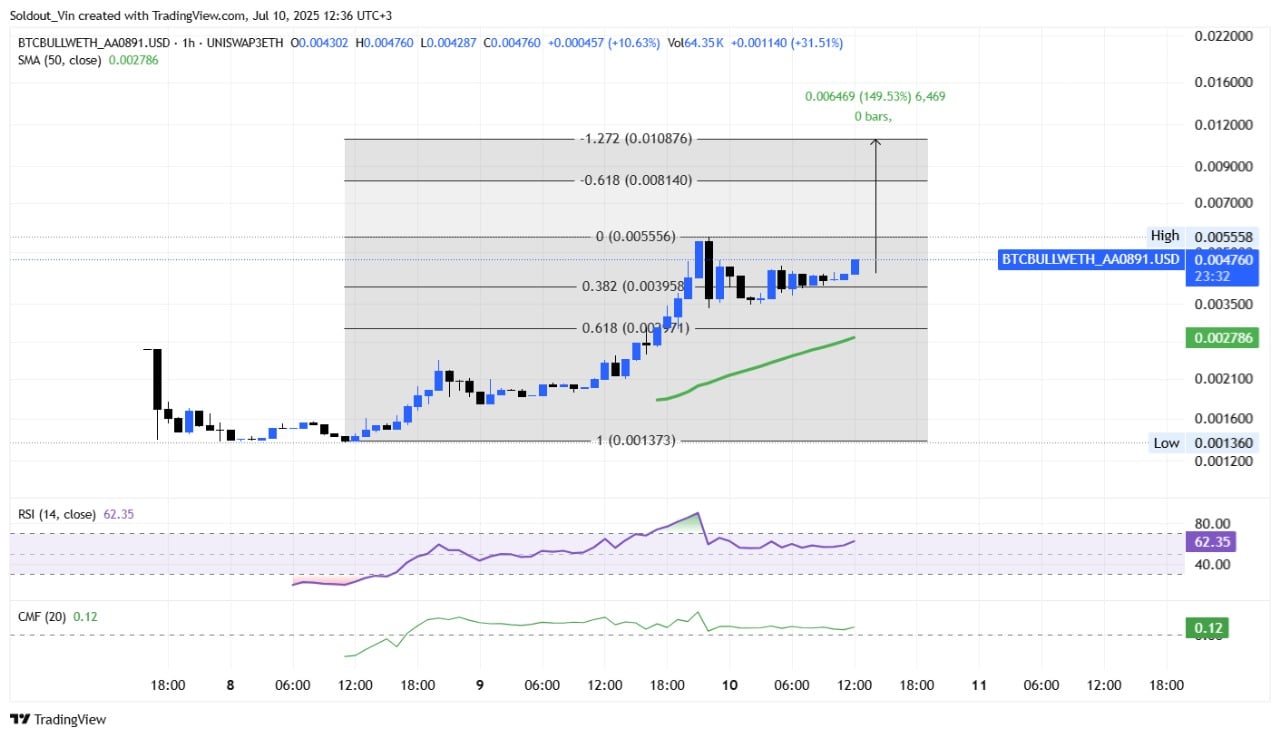This screenshot has width=1280, height=737.
Task: Click the price range arrow's arrowhead at the -1.272 level
Action: 876,144
